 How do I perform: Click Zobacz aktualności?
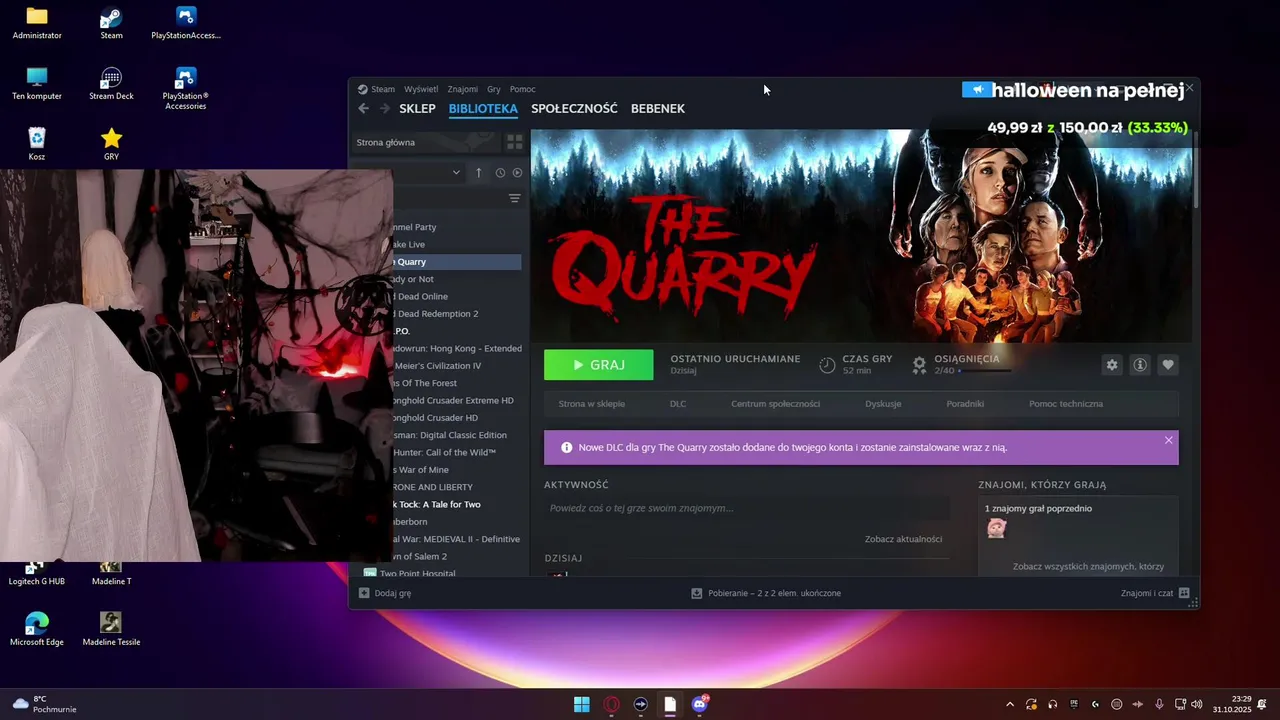[903, 539]
